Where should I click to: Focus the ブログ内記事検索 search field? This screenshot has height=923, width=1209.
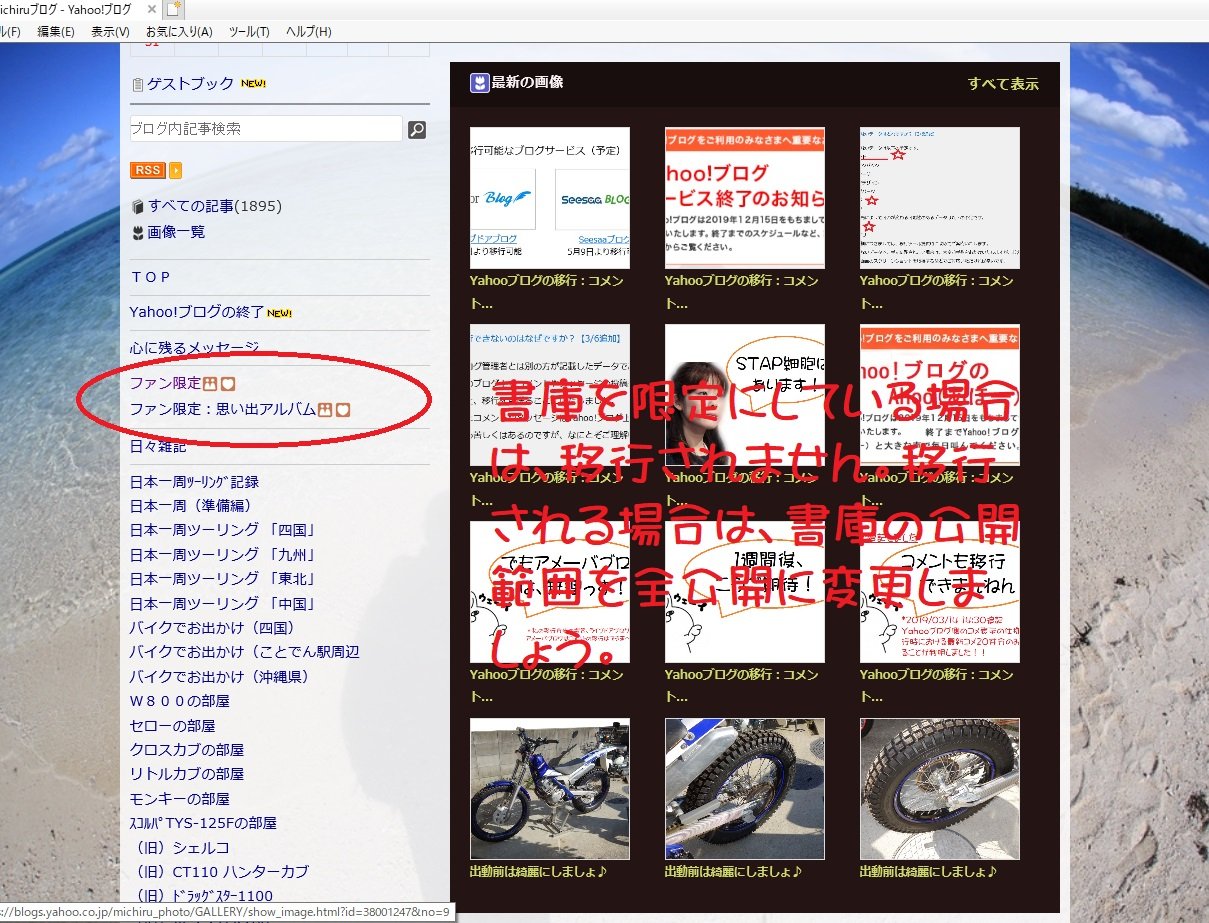(x=266, y=129)
